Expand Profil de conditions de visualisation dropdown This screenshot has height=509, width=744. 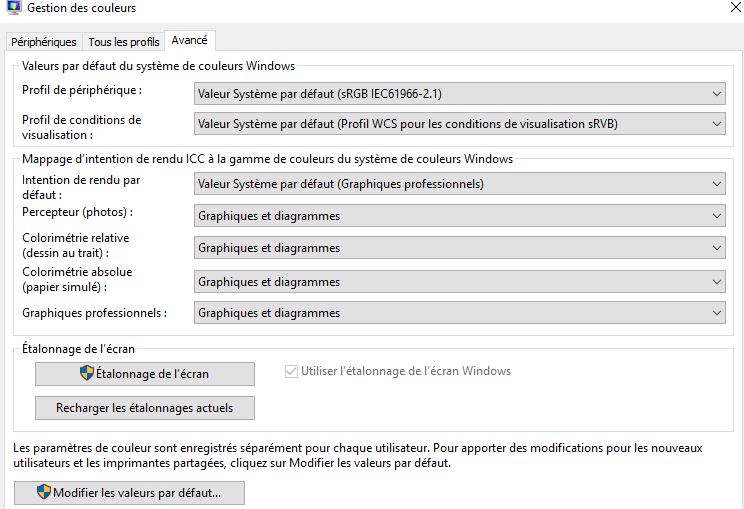pyautogui.click(x=459, y=124)
